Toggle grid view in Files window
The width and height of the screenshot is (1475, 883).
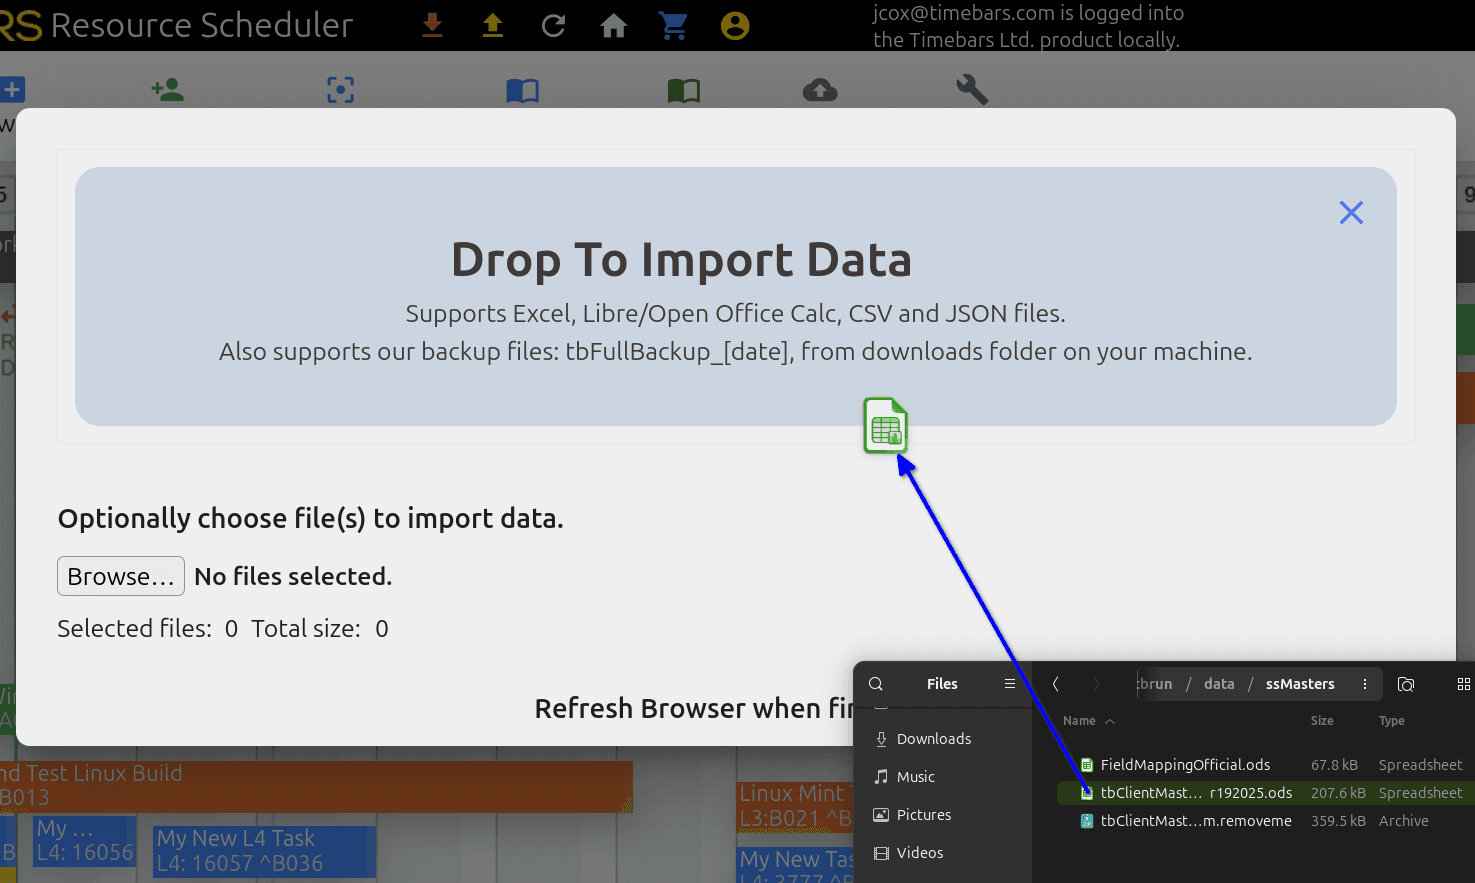[x=1464, y=684]
